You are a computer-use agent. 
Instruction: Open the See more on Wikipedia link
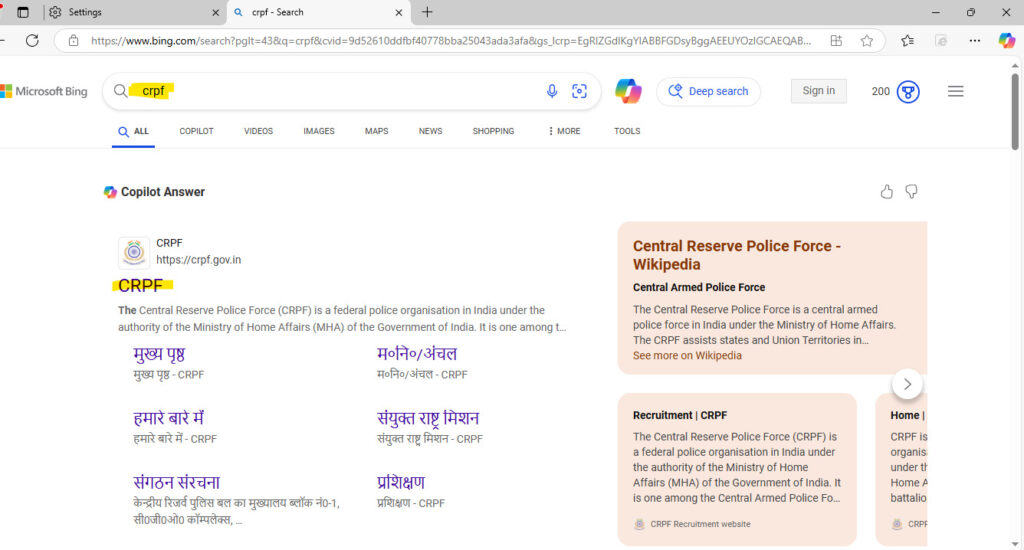(x=687, y=356)
